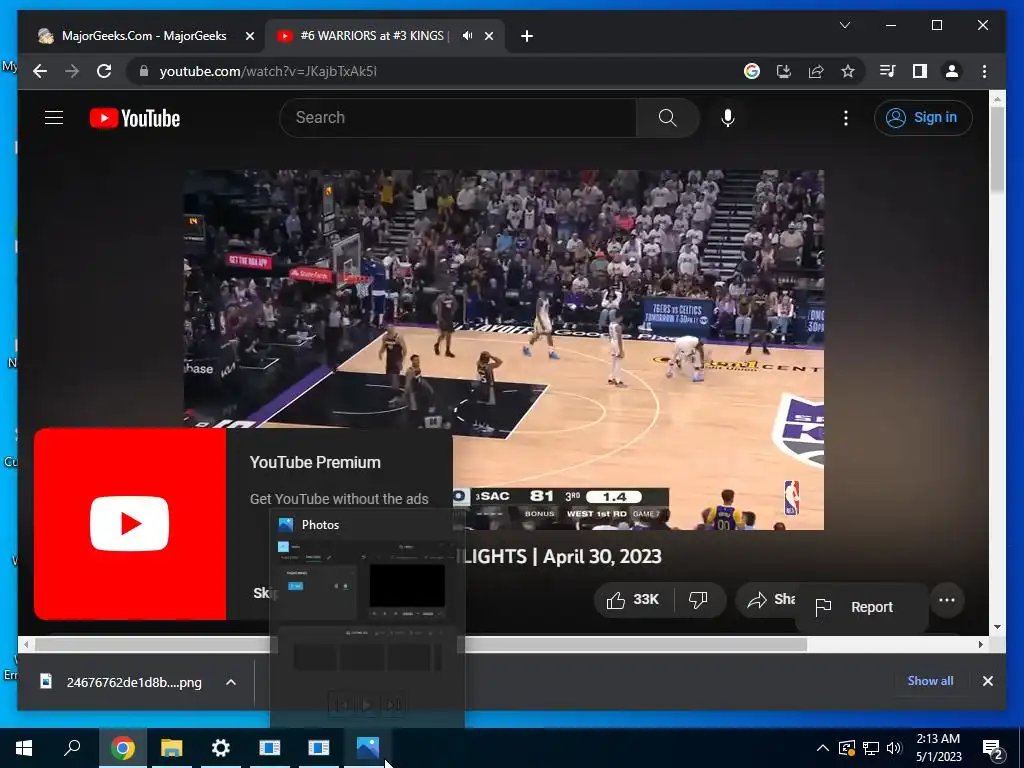The width and height of the screenshot is (1024, 768).
Task: Open Settings gear from the taskbar
Action: [x=221, y=748]
